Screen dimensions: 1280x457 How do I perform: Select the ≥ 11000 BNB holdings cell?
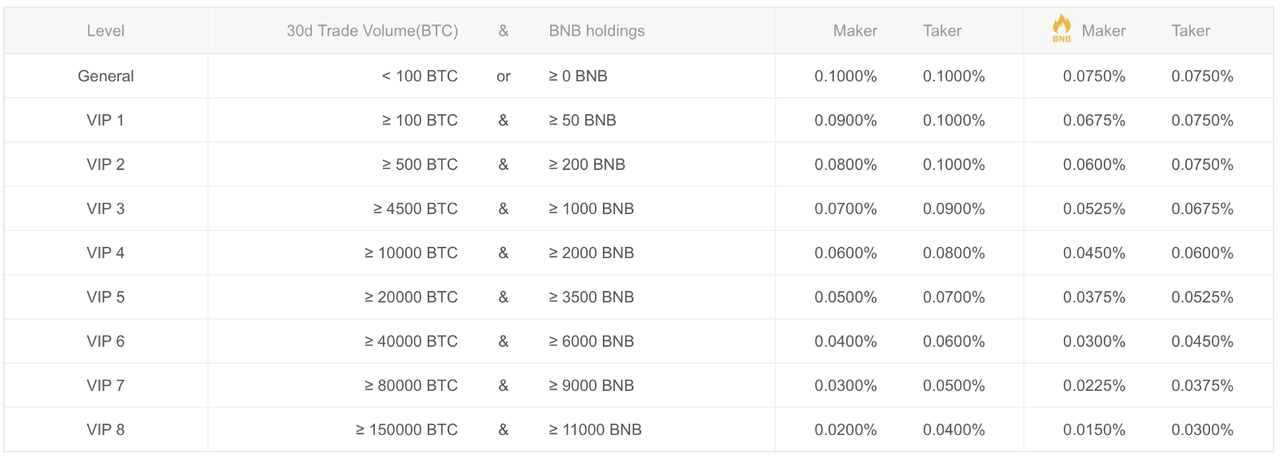595,429
